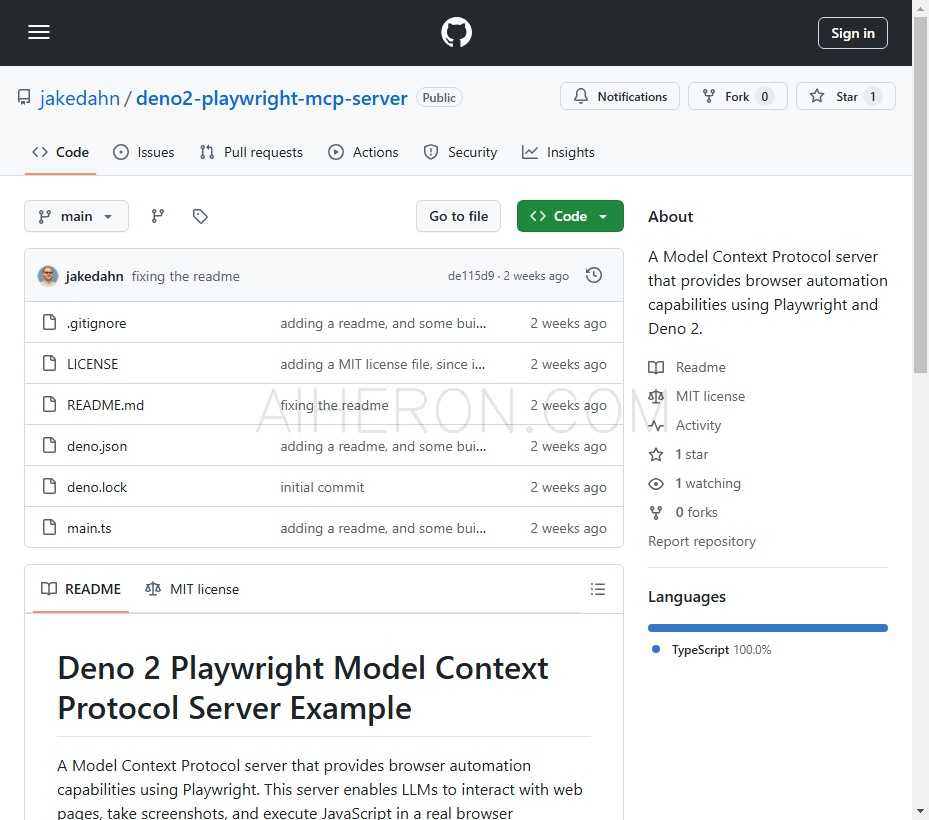
Task: Open the Security tab
Action: tap(460, 152)
